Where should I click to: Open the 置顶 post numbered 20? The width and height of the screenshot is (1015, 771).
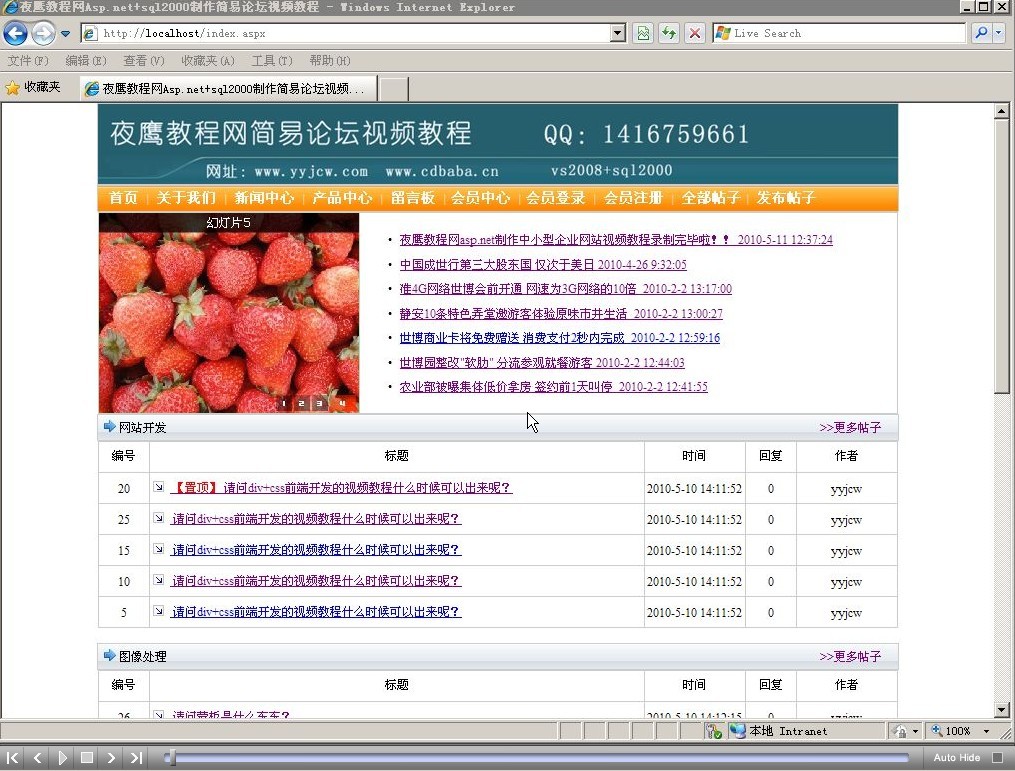click(x=341, y=487)
